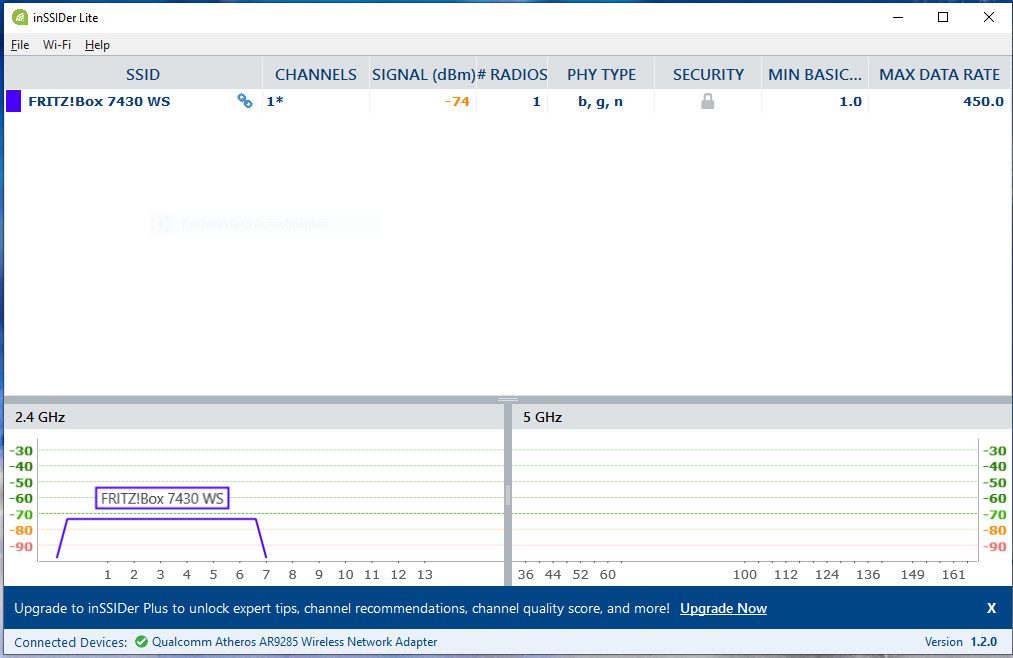Image resolution: width=1013 pixels, height=658 pixels.
Task: Click the max data rate value 450.0
Action: coord(983,101)
